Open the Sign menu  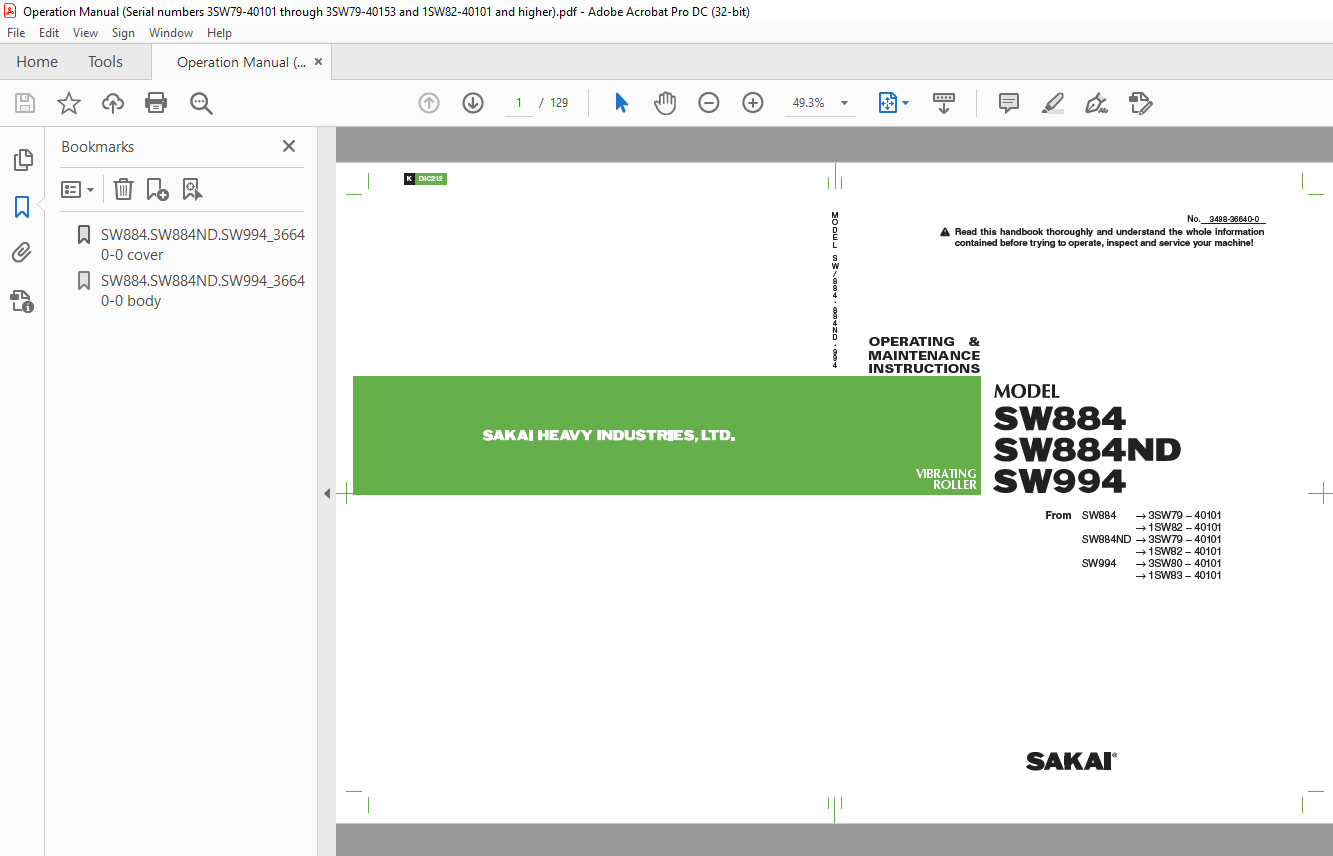pos(123,33)
